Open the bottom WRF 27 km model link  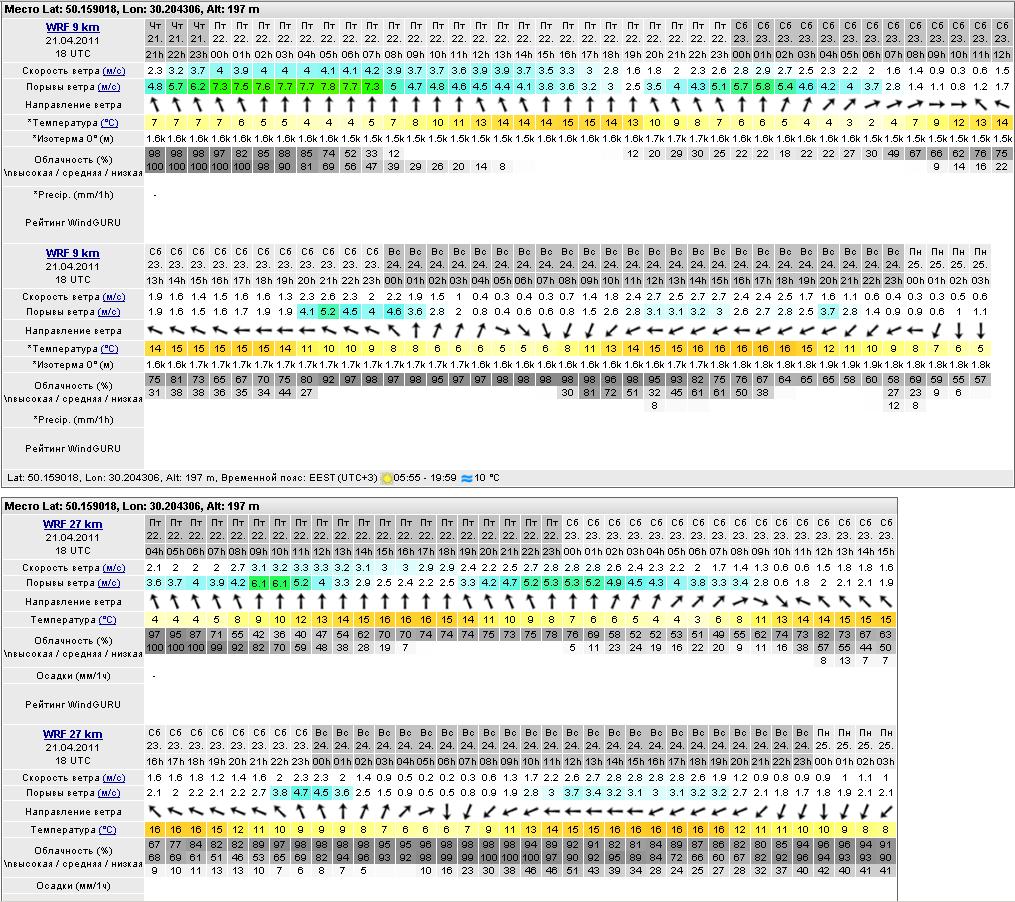(72, 734)
